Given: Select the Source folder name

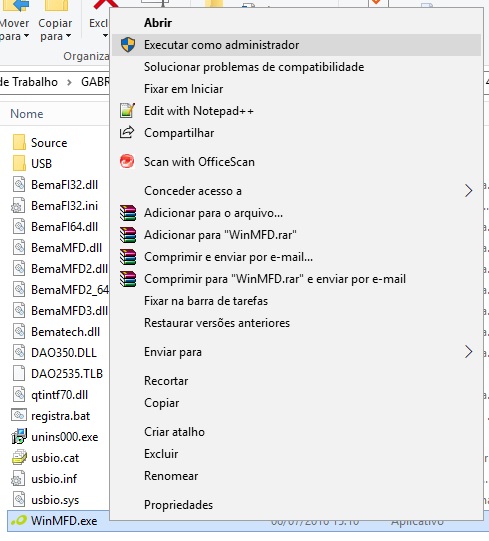Looking at the screenshot, I should tap(49, 142).
